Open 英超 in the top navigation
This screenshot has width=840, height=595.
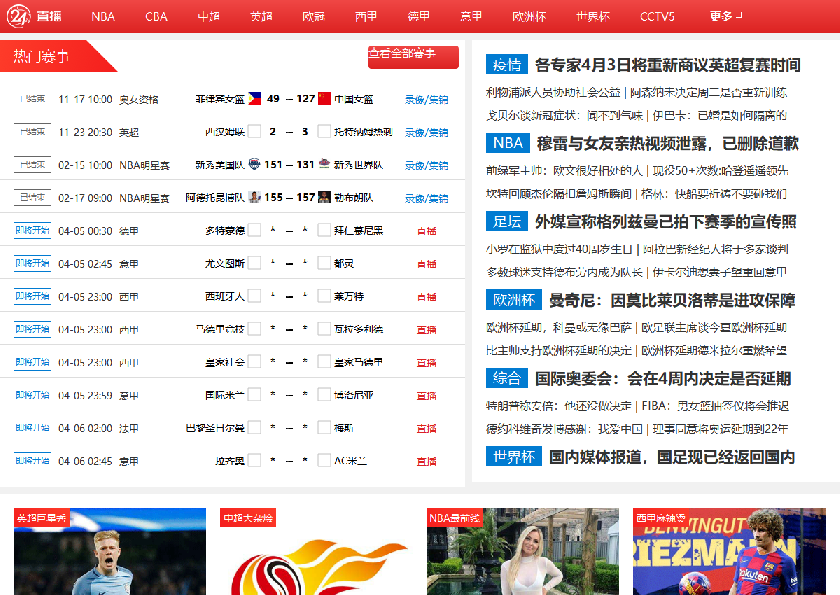click(x=261, y=17)
